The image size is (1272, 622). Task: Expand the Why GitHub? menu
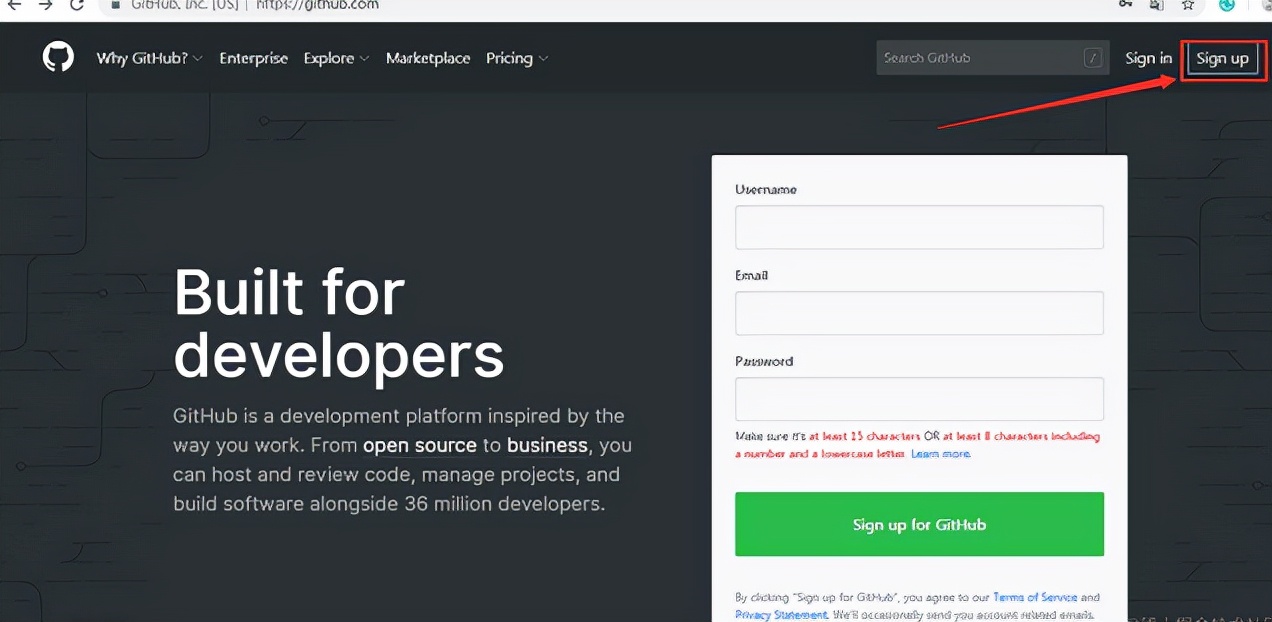click(x=149, y=58)
